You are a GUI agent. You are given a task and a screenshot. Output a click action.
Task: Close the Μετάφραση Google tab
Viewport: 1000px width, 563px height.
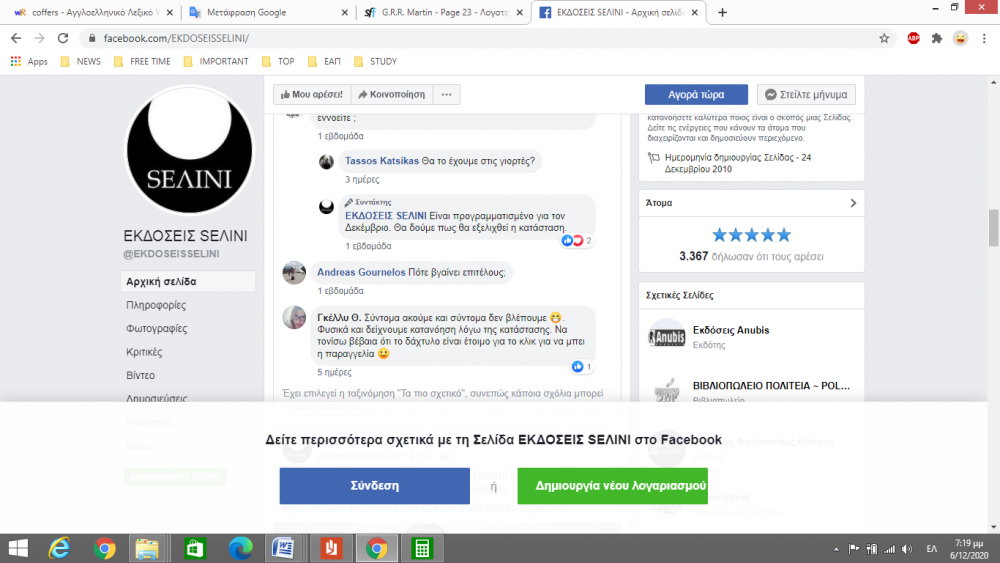(344, 12)
